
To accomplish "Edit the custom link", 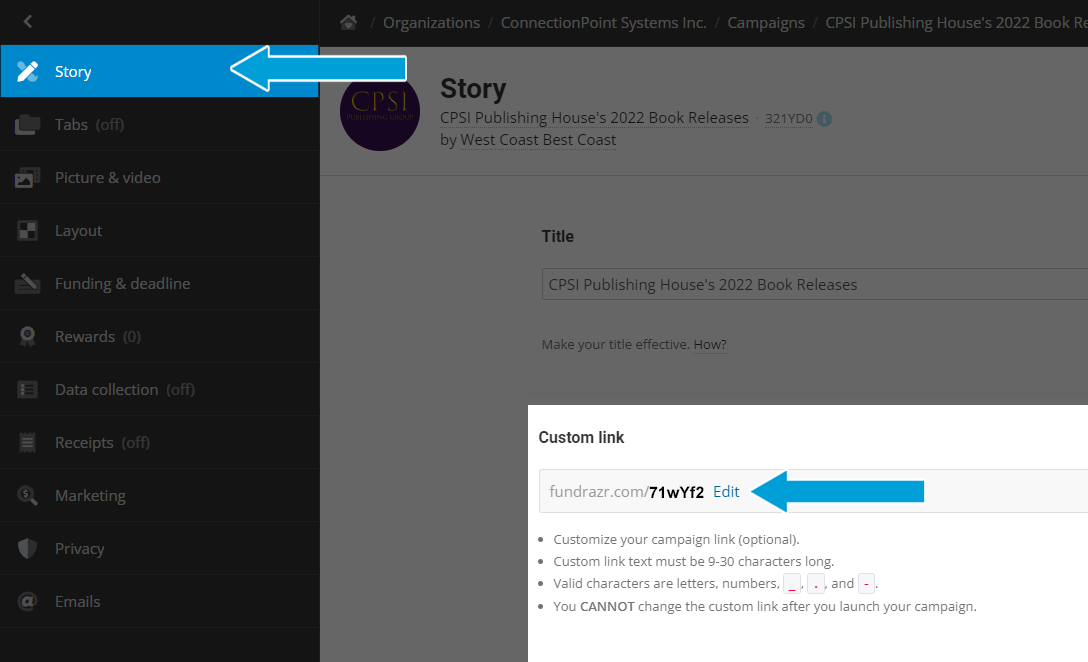I will click(726, 492).
